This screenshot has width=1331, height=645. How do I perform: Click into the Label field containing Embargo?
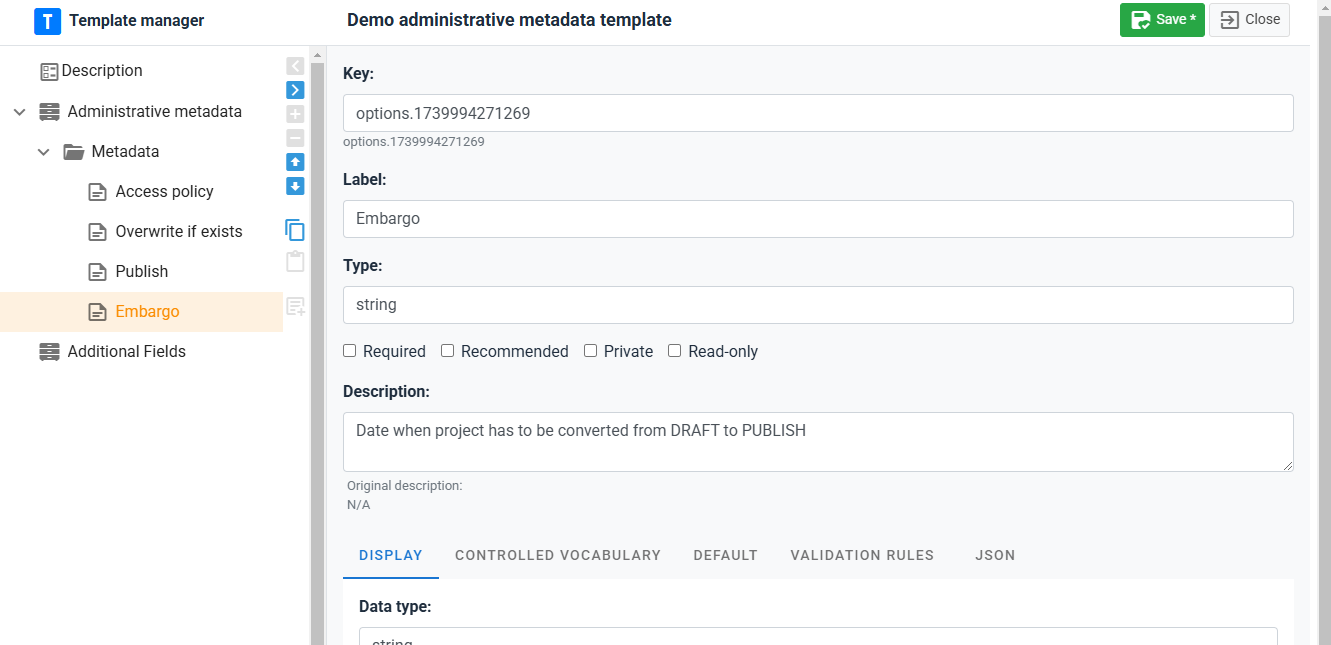(x=817, y=219)
